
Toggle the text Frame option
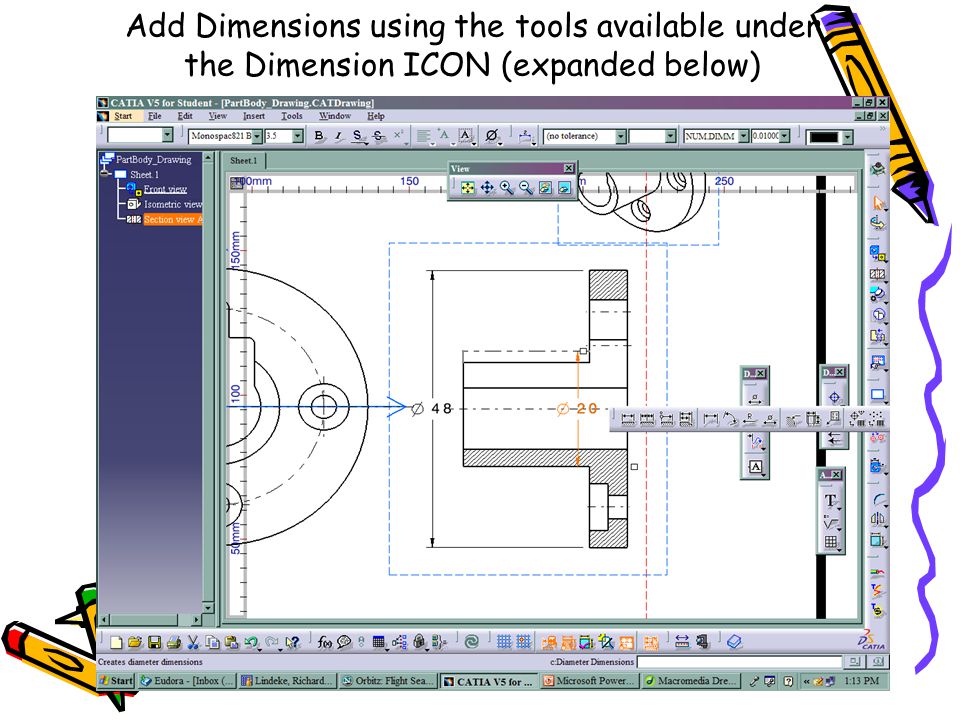[x=465, y=136]
